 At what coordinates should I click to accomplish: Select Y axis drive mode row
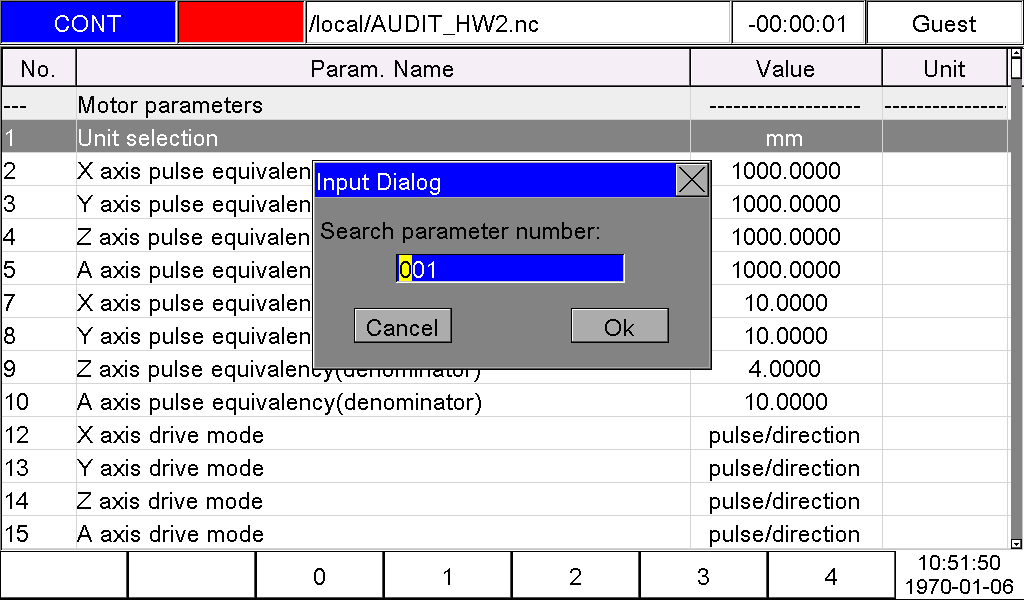click(x=505, y=467)
